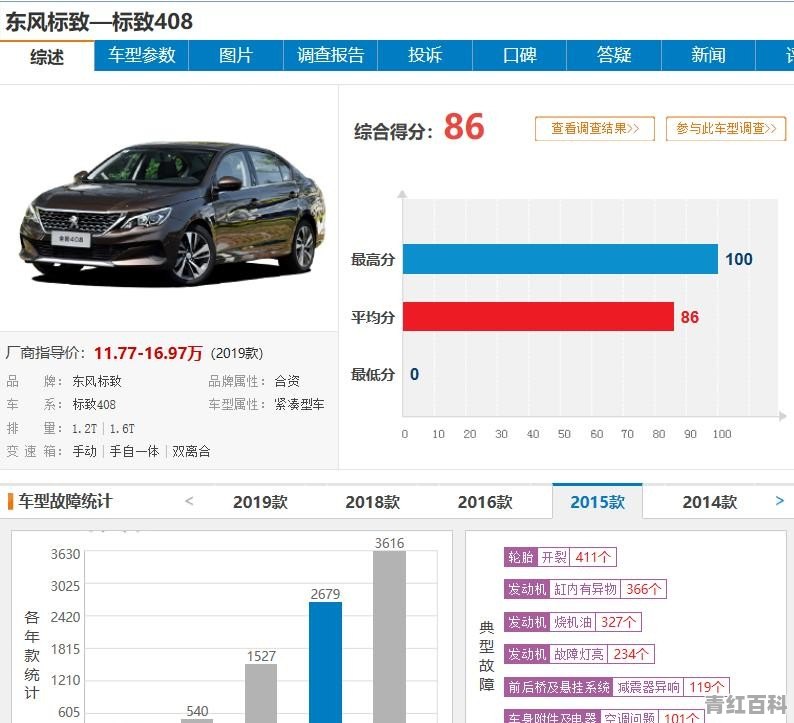Click the 东风标致—标致408 page title
The width and height of the screenshot is (794, 723).
tap(99, 21)
